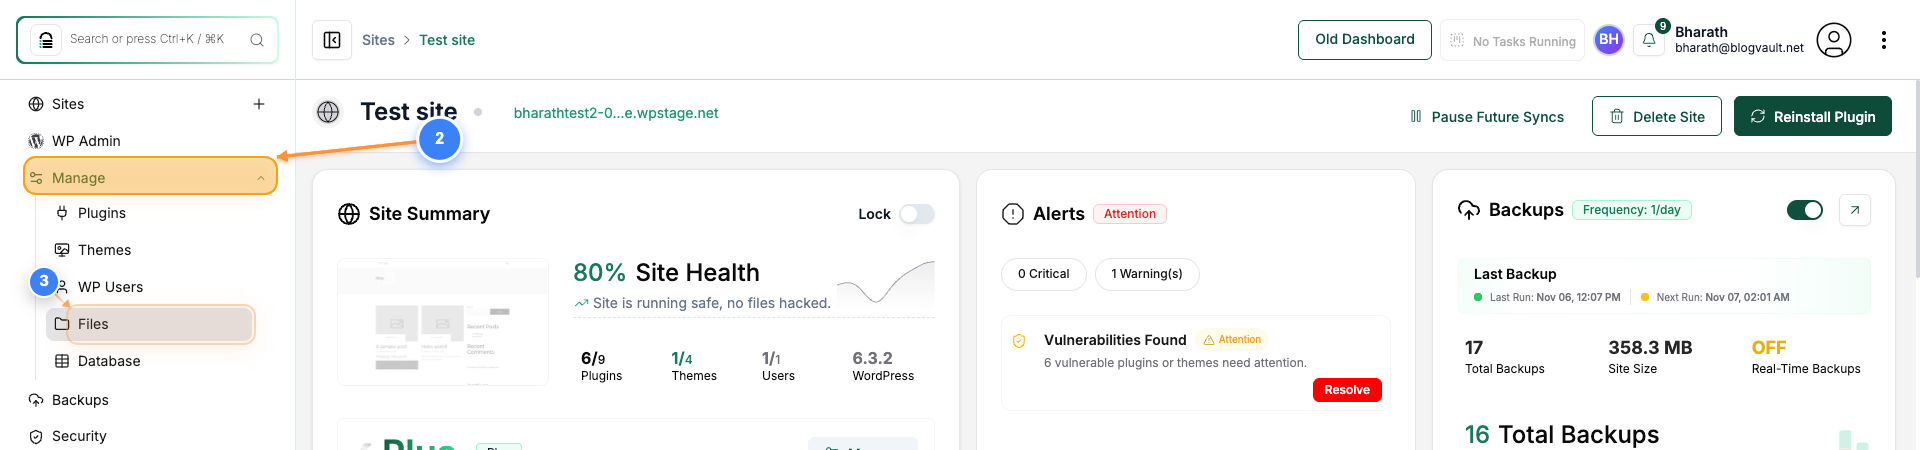Click the Alerts exclamation icon
Viewport: 1920px width, 450px height.
tap(1013, 214)
